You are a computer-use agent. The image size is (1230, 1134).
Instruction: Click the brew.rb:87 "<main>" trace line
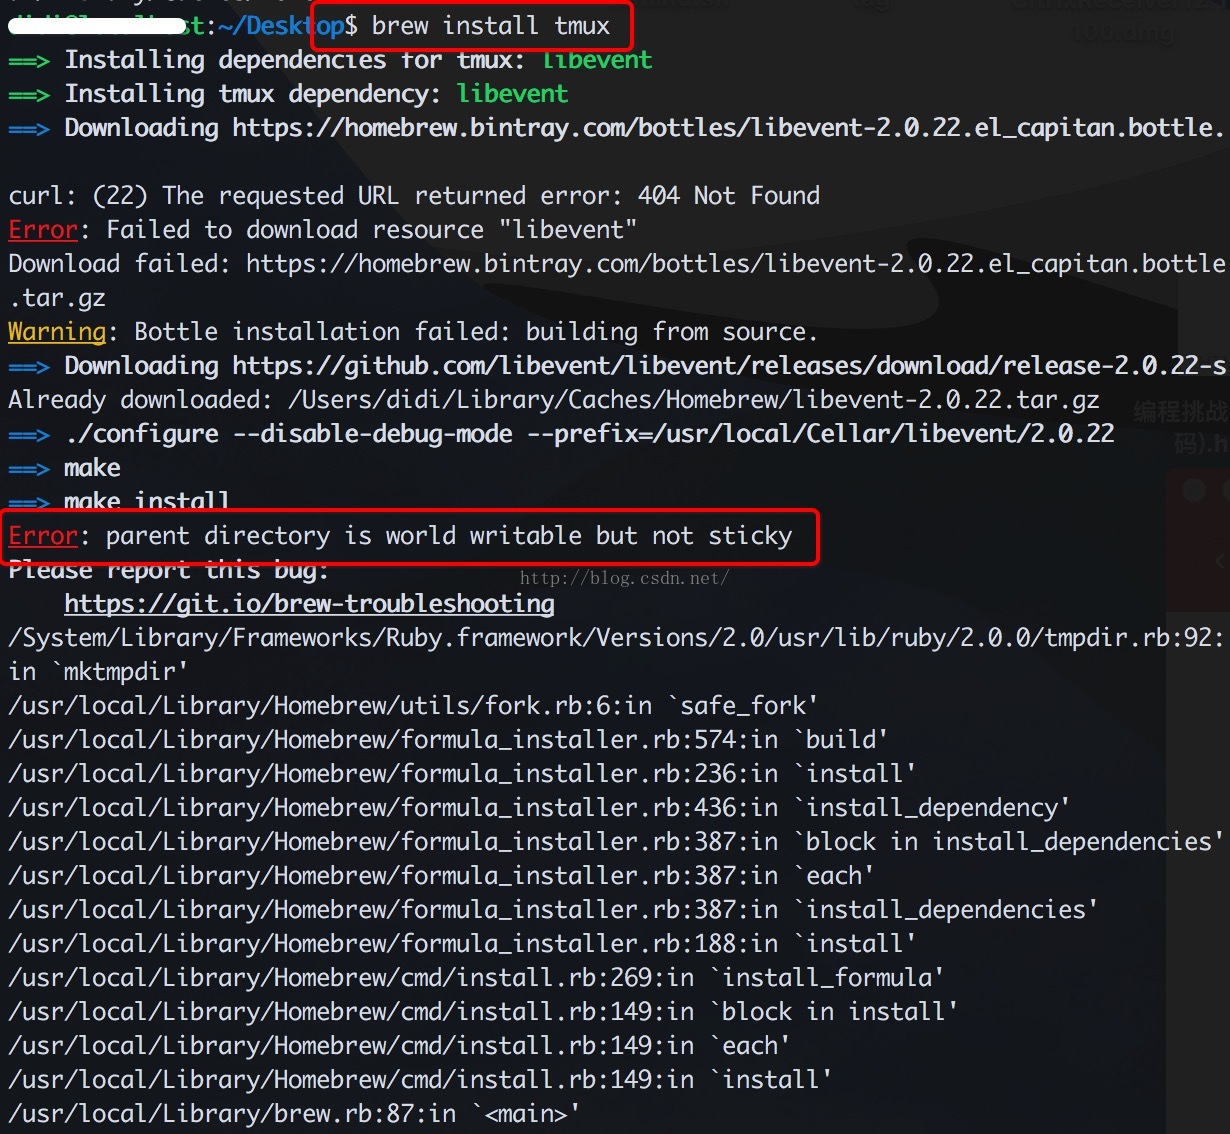293,1114
